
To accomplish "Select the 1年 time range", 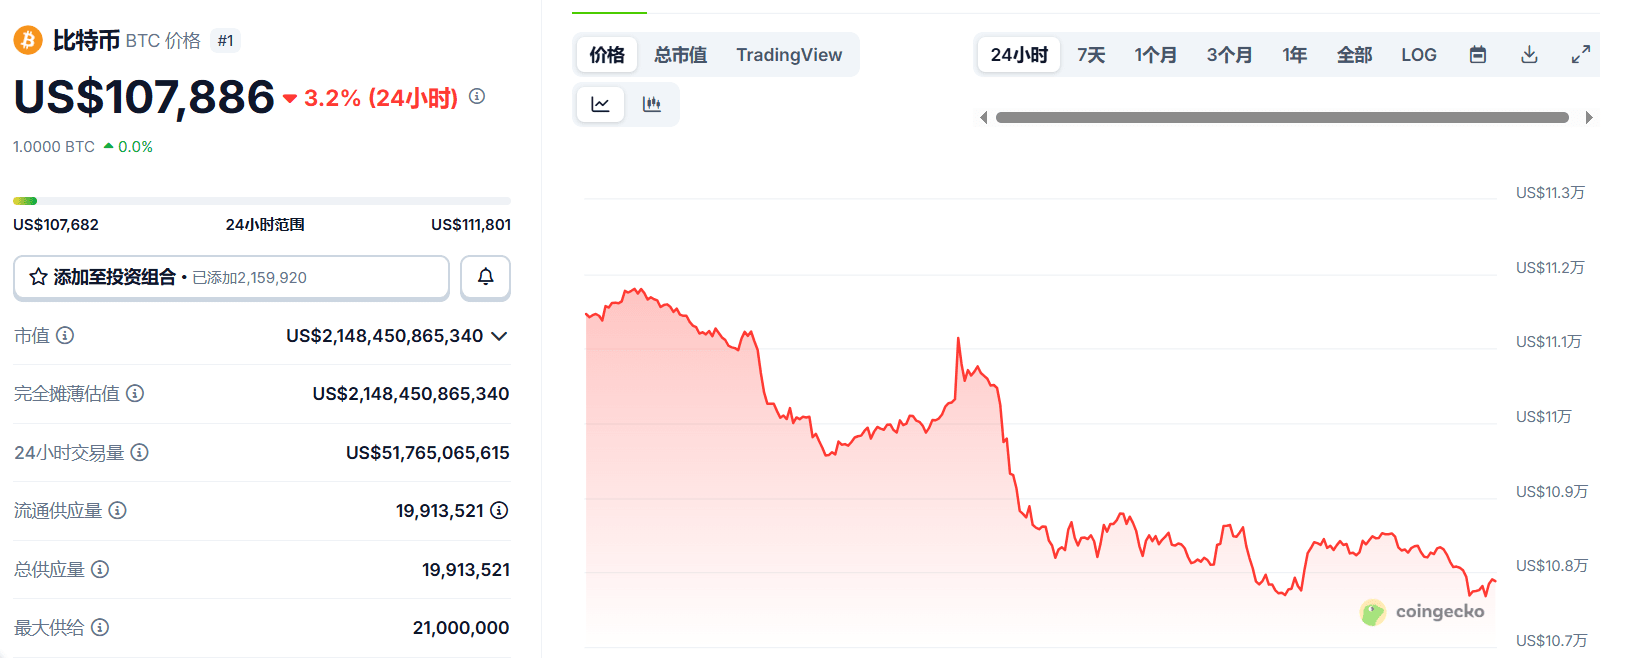I will click(x=1295, y=55).
